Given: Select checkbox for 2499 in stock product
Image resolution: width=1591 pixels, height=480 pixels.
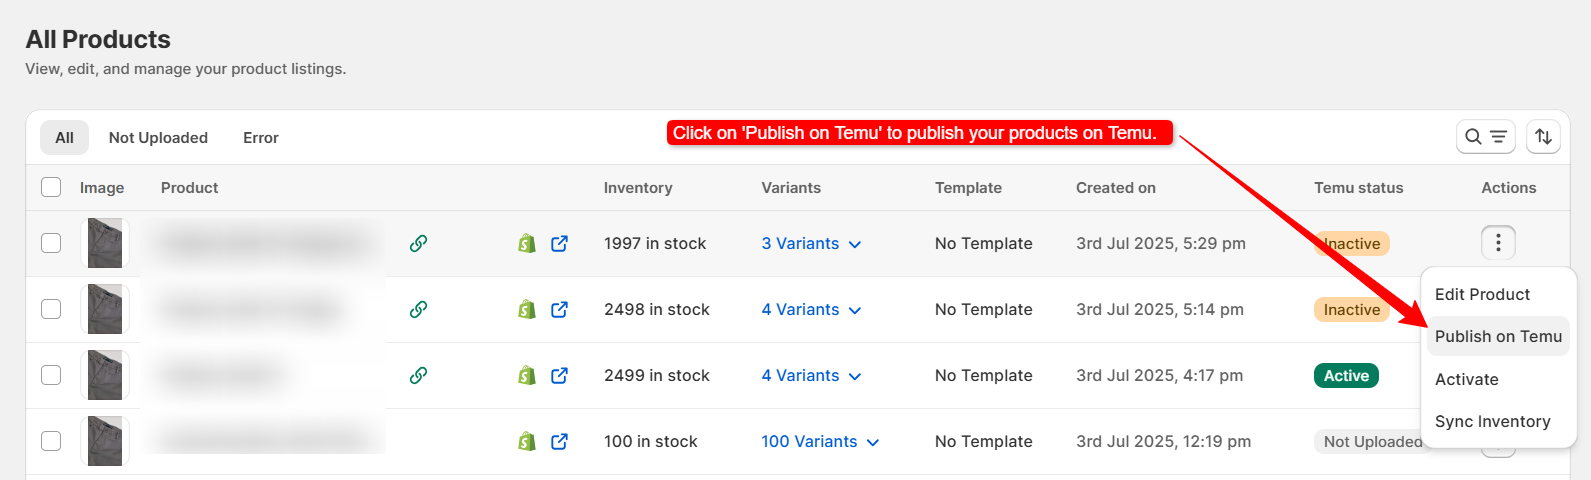Looking at the screenshot, I should coord(51,375).
